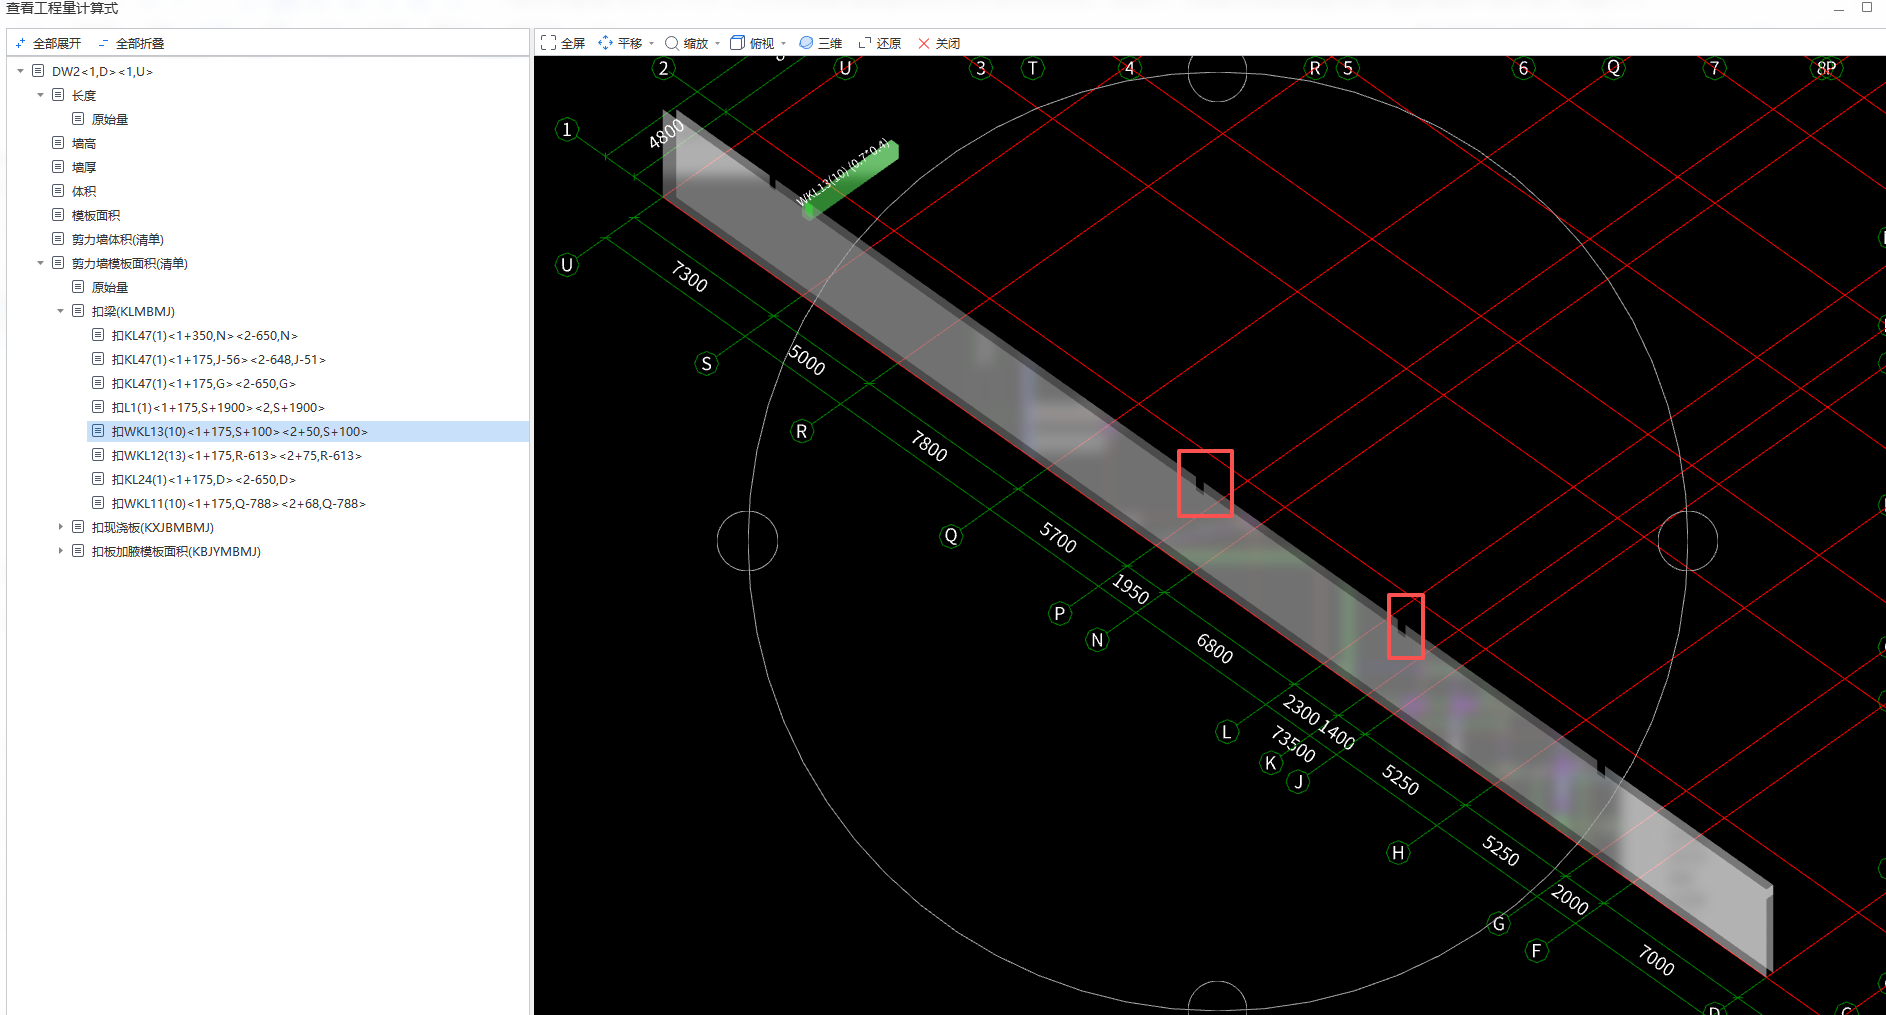The image size is (1886, 1015).
Task: Click the 全屏 fullscreen icon
Action: 548,43
